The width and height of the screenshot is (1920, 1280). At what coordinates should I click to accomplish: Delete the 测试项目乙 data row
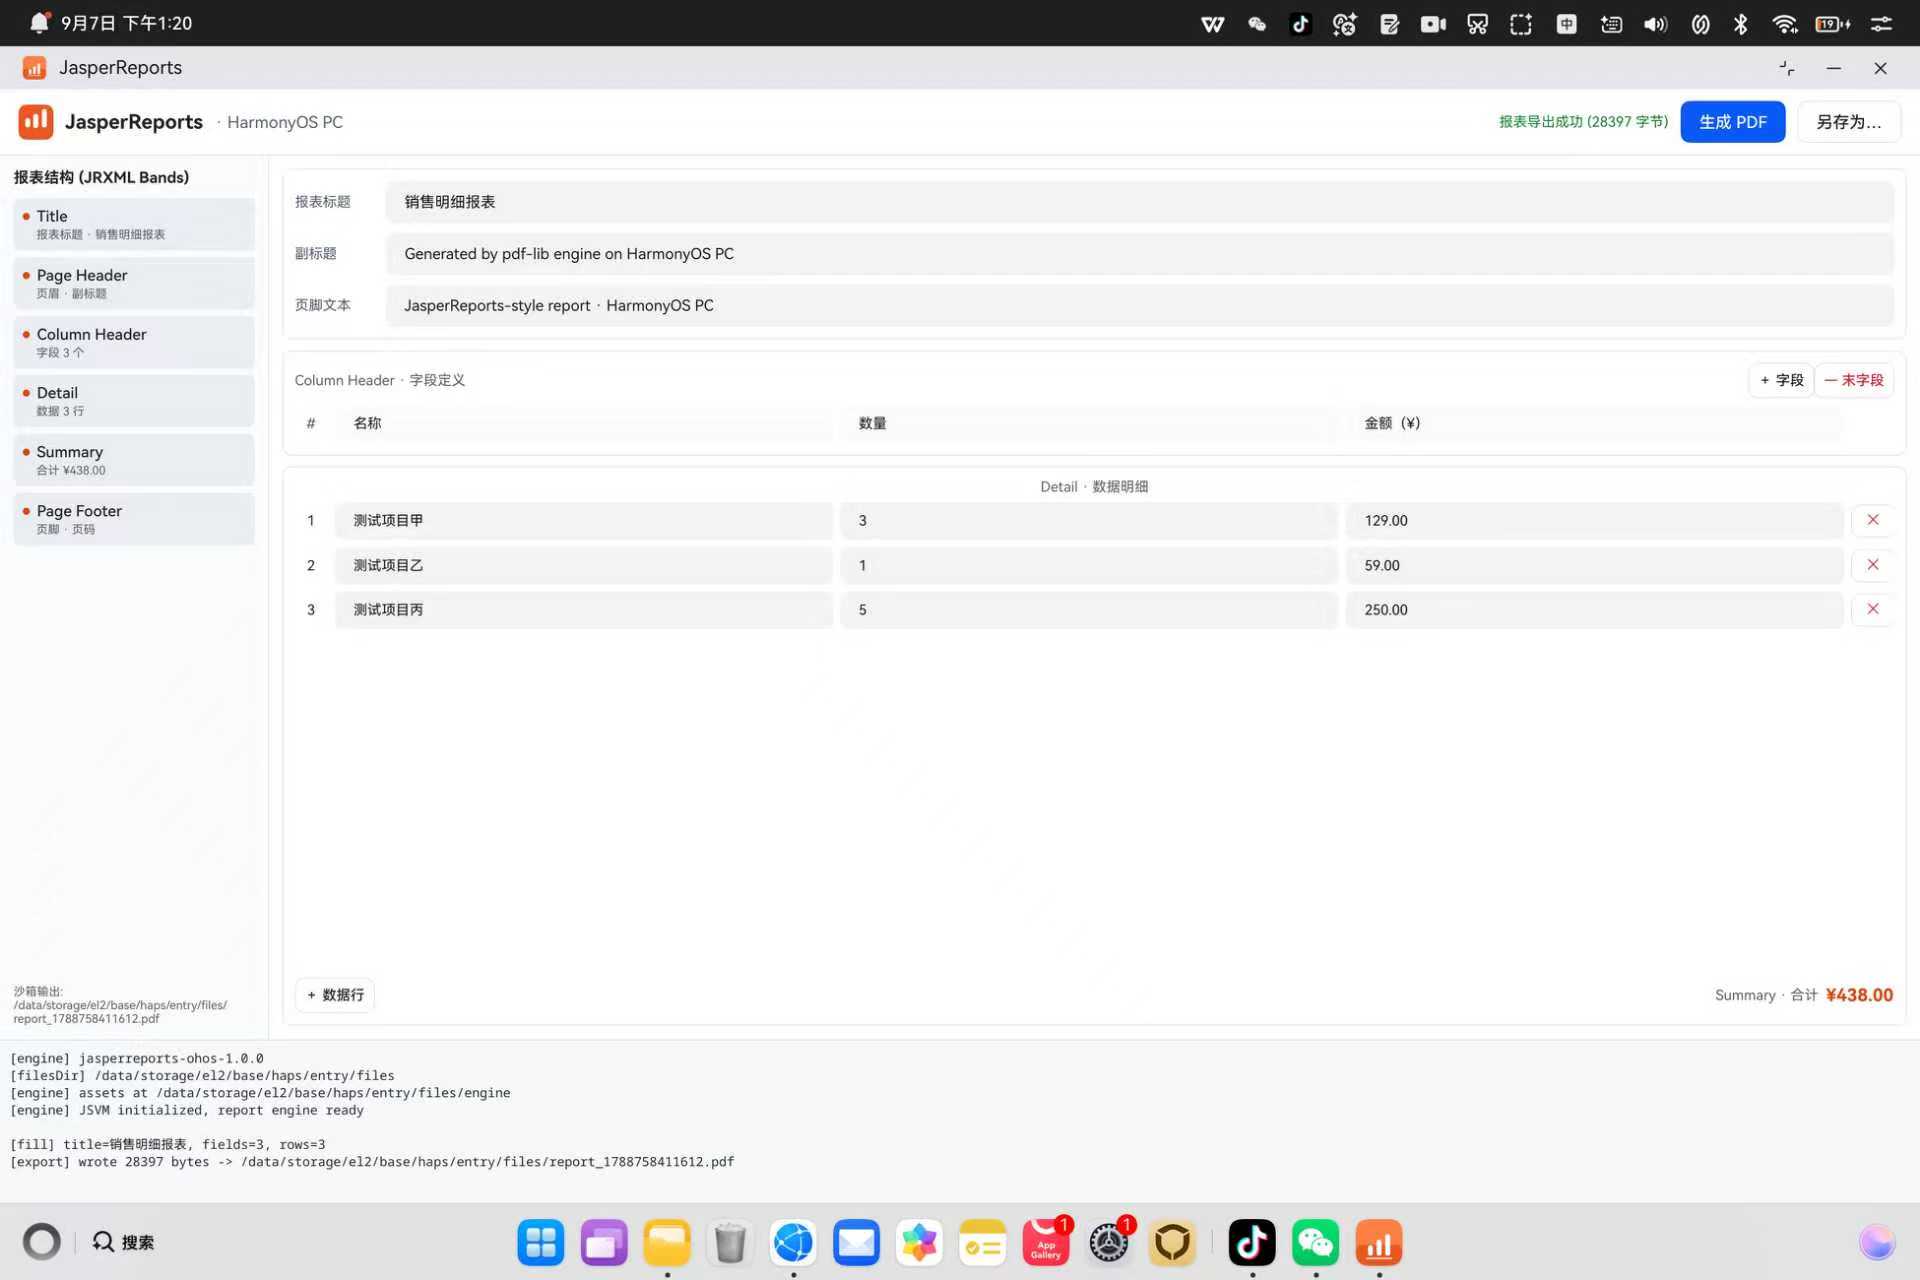click(1872, 565)
